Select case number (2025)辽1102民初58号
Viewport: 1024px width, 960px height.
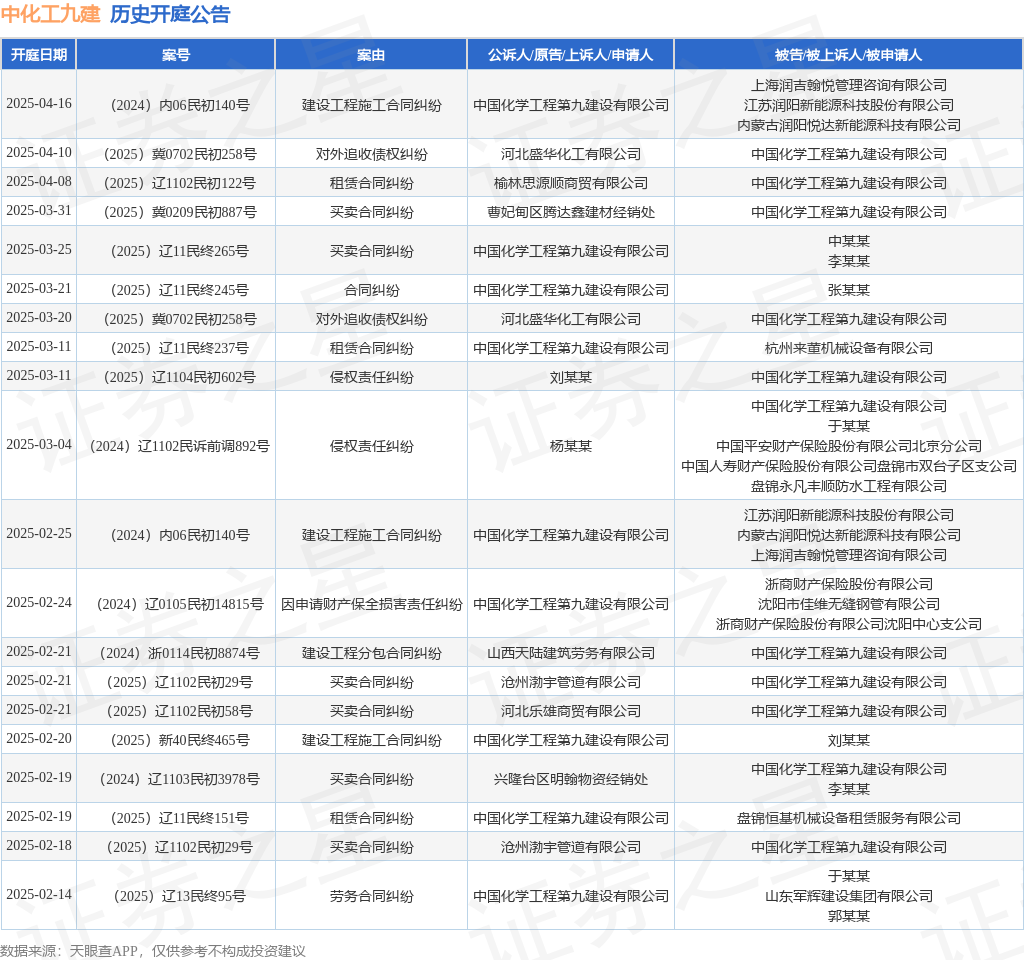click(x=180, y=711)
